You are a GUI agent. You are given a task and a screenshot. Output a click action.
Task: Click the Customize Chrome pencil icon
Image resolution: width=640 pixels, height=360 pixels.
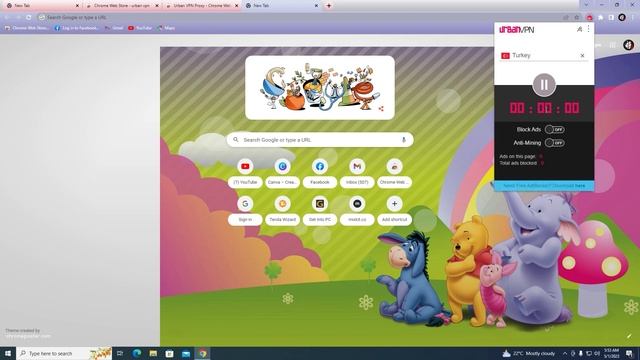[629, 336]
